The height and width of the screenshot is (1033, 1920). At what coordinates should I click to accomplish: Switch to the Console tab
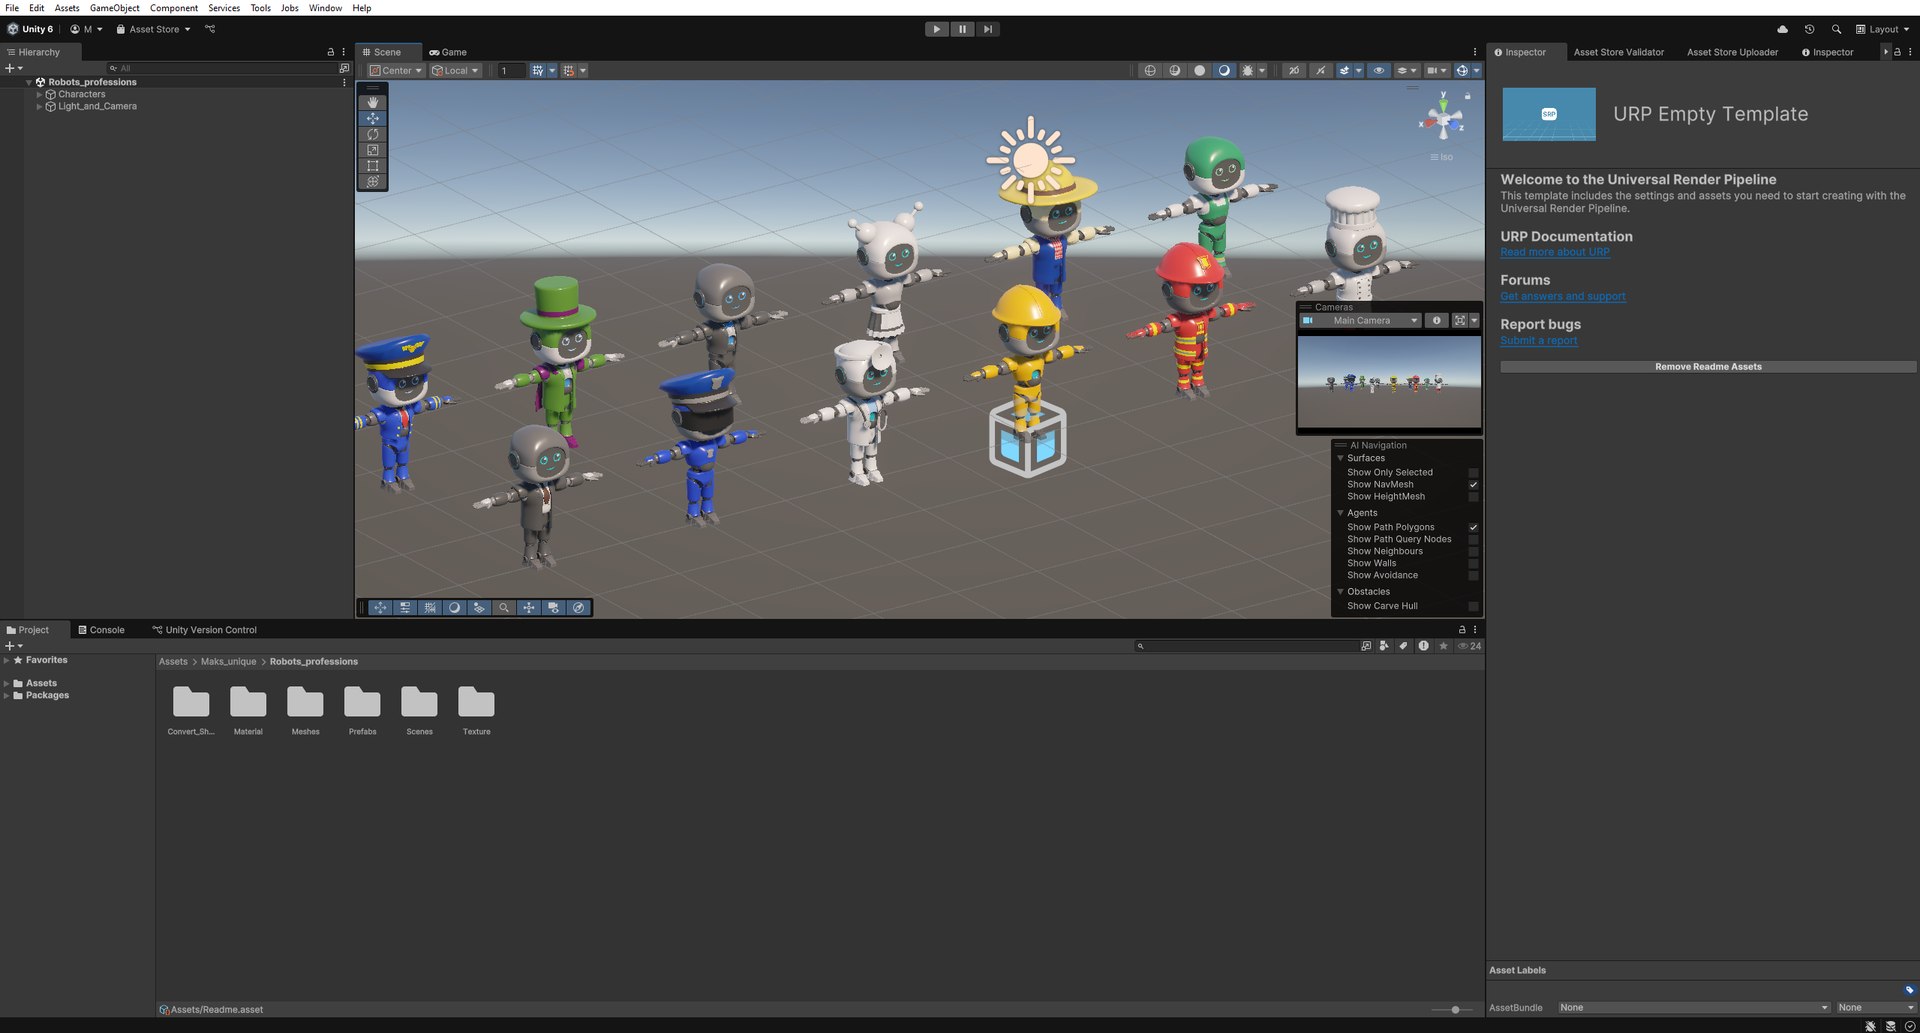coord(101,630)
